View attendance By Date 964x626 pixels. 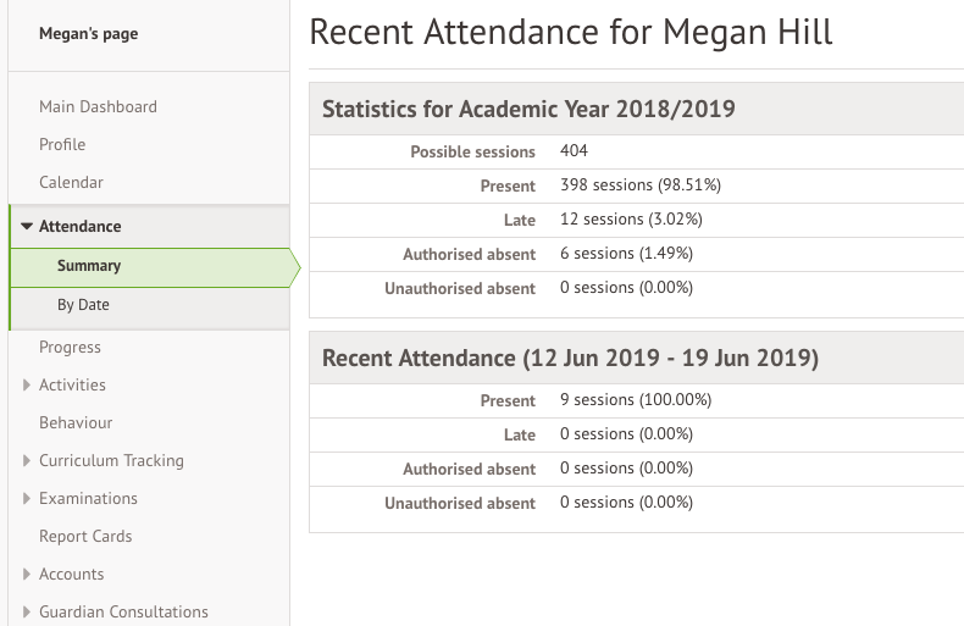coord(83,305)
